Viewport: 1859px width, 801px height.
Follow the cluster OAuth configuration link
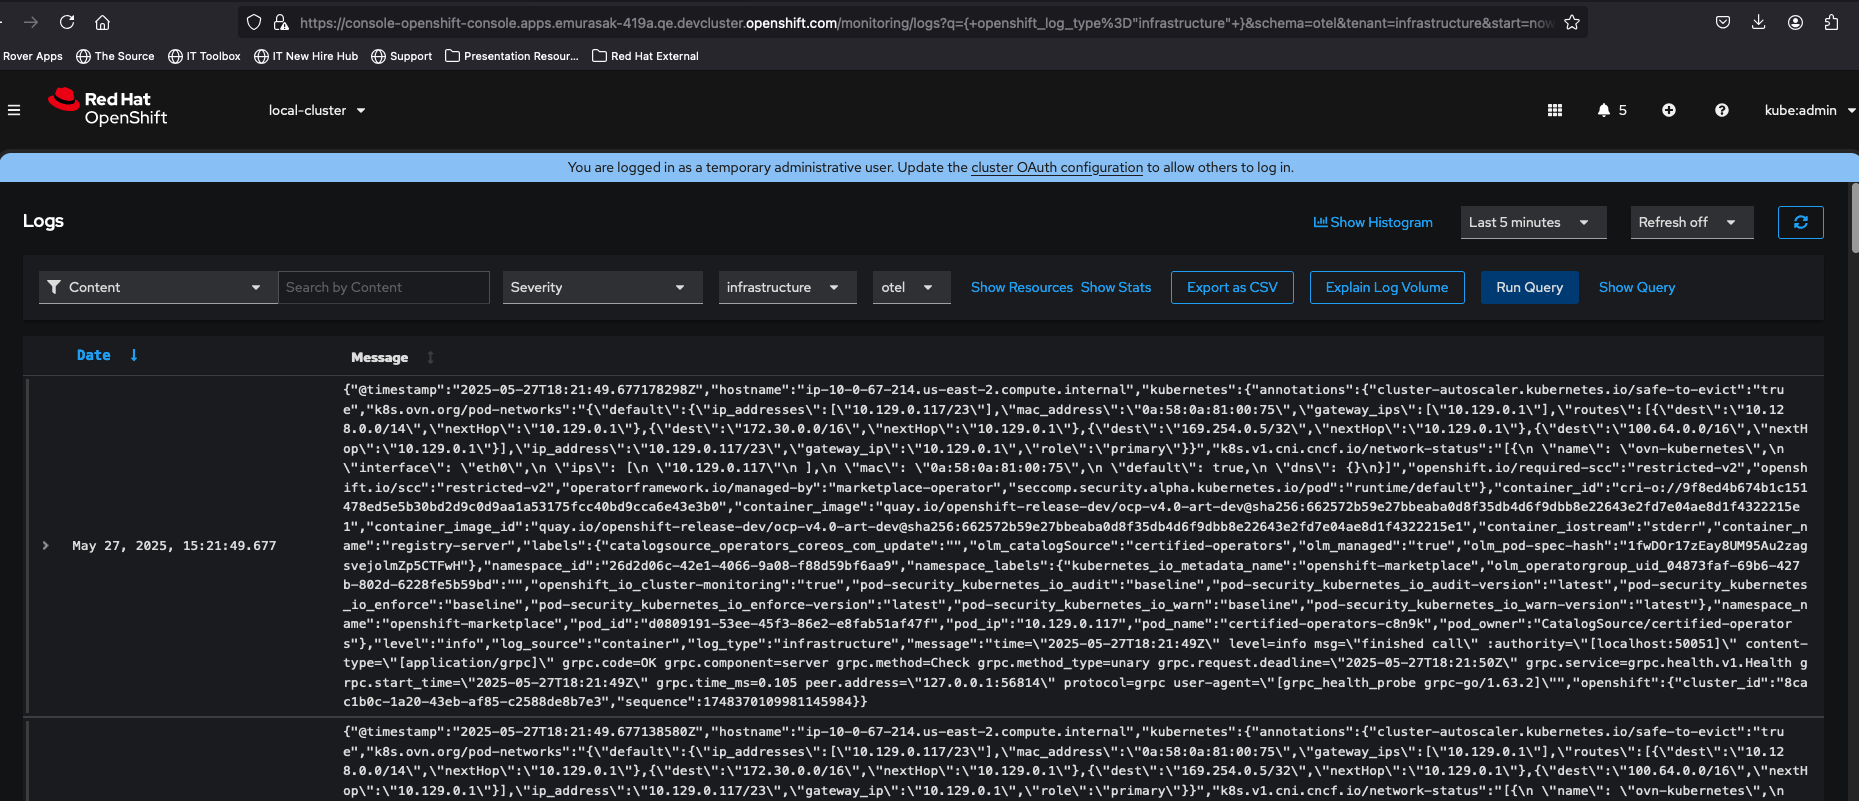[x=1057, y=167]
